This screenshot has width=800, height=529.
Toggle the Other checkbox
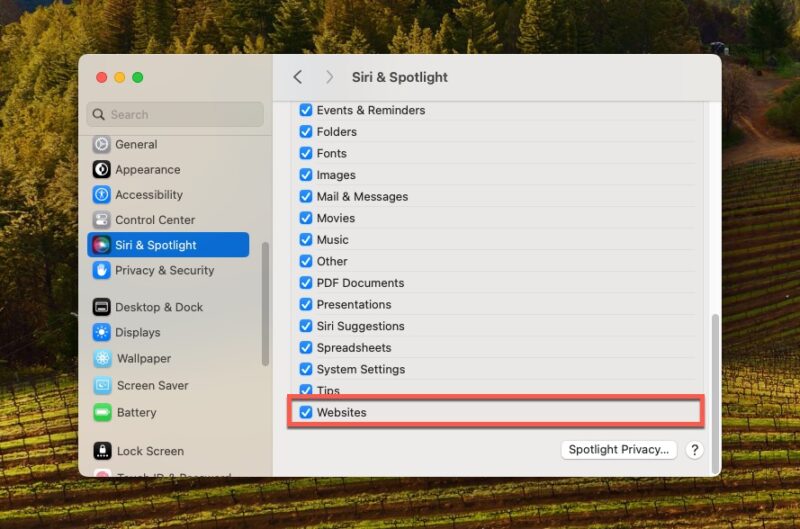point(306,261)
